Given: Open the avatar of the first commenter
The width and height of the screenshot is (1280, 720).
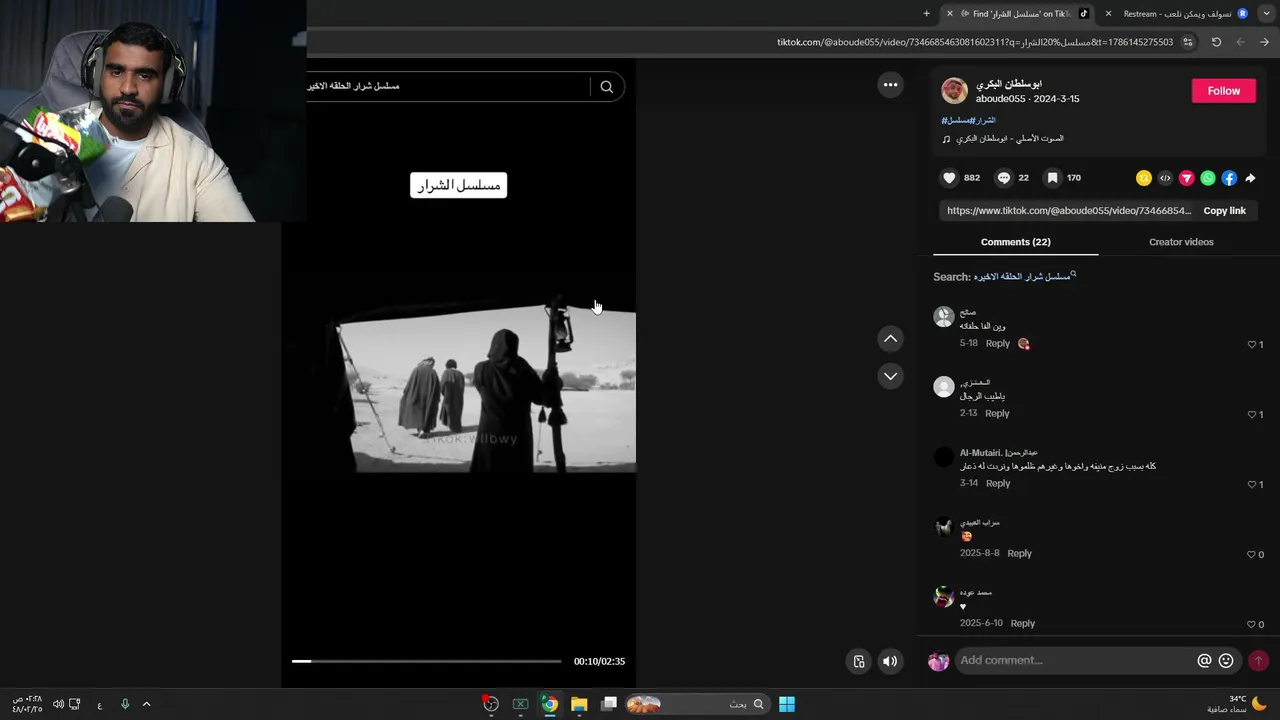Looking at the screenshot, I should tap(944, 317).
